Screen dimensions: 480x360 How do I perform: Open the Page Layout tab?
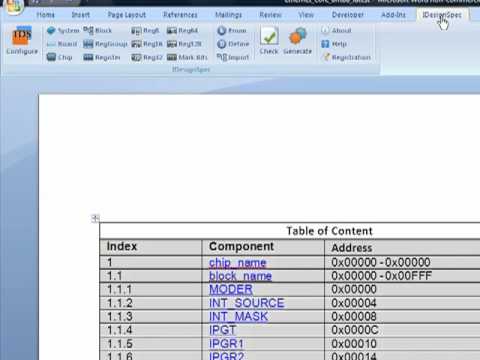127,15
